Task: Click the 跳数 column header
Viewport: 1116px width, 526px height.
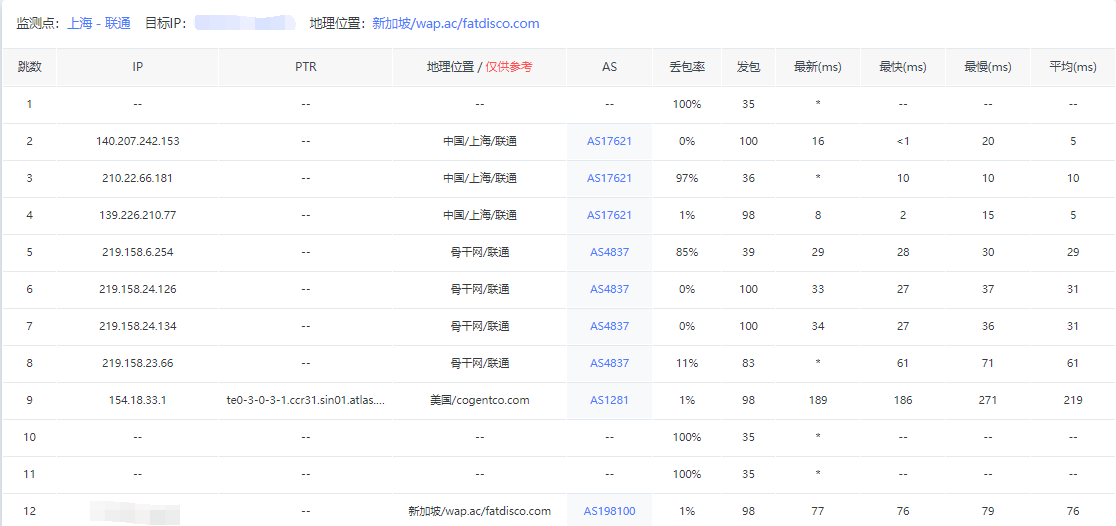Action: pos(29,67)
